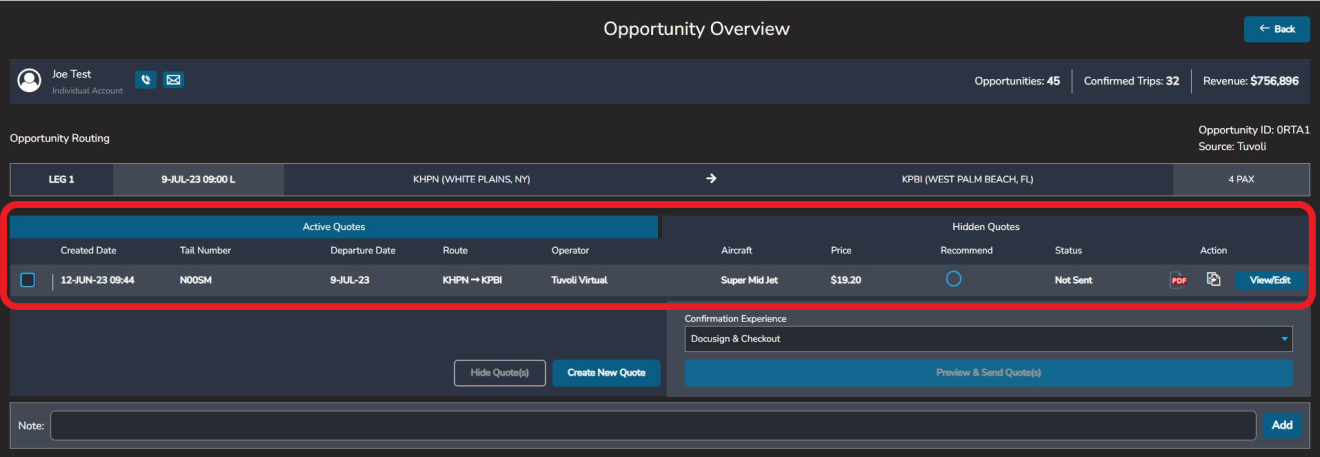Open the quote PDF icon
Image resolution: width=1320 pixels, height=457 pixels.
[1178, 280]
